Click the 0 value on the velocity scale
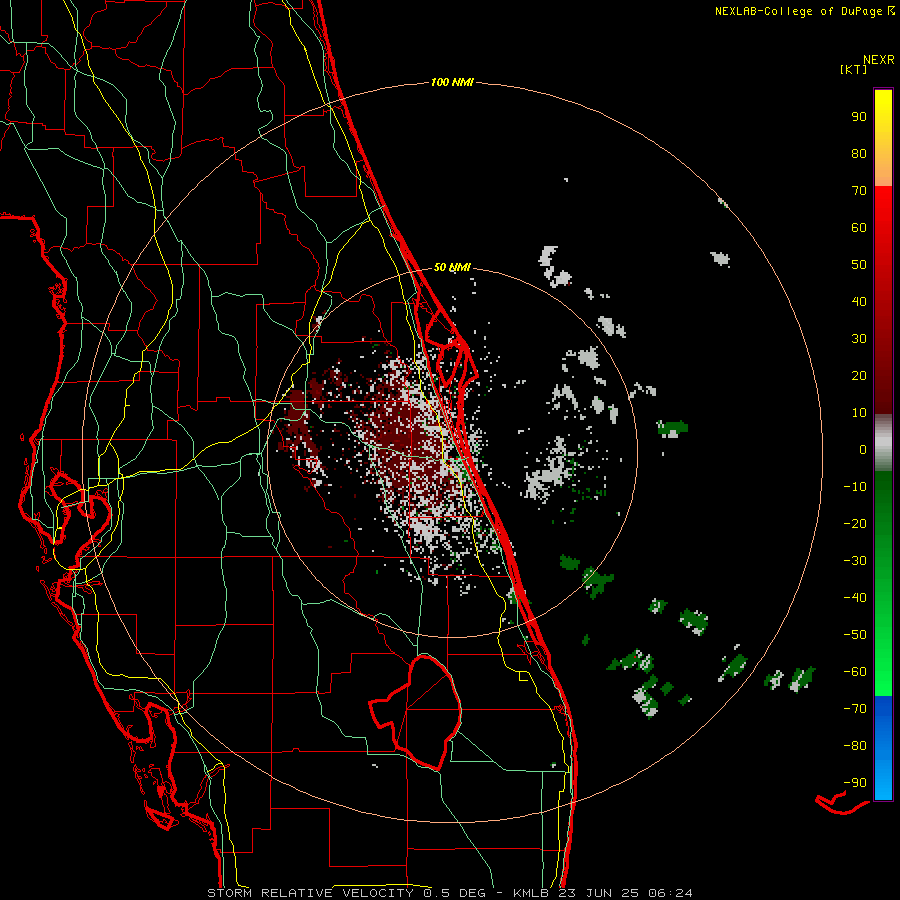Image resolution: width=900 pixels, height=900 pixels. click(x=863, y=450)
